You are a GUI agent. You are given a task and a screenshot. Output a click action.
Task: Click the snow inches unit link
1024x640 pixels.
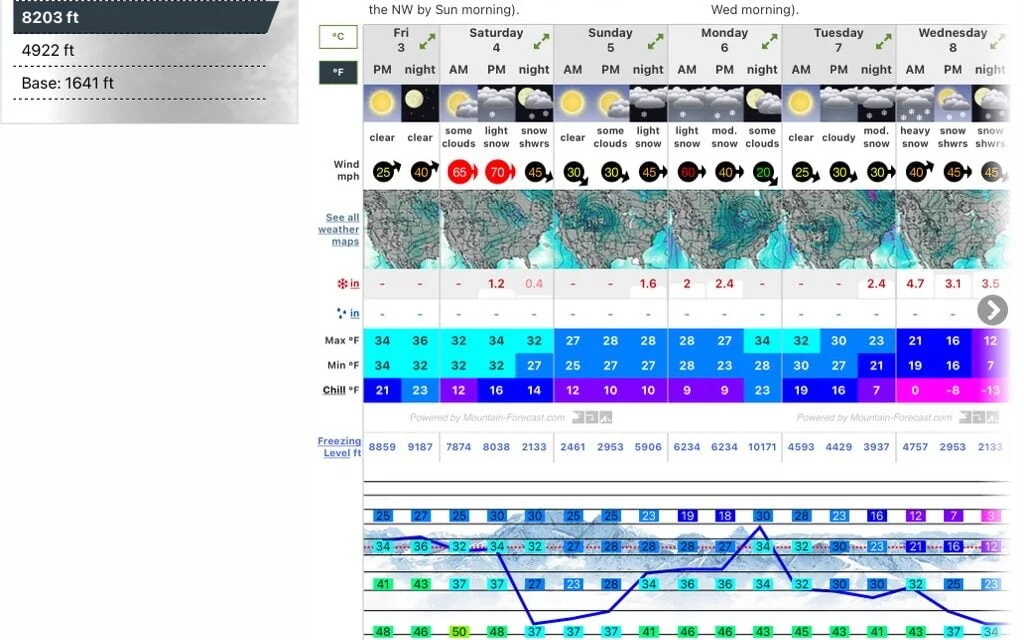point(354,283)
